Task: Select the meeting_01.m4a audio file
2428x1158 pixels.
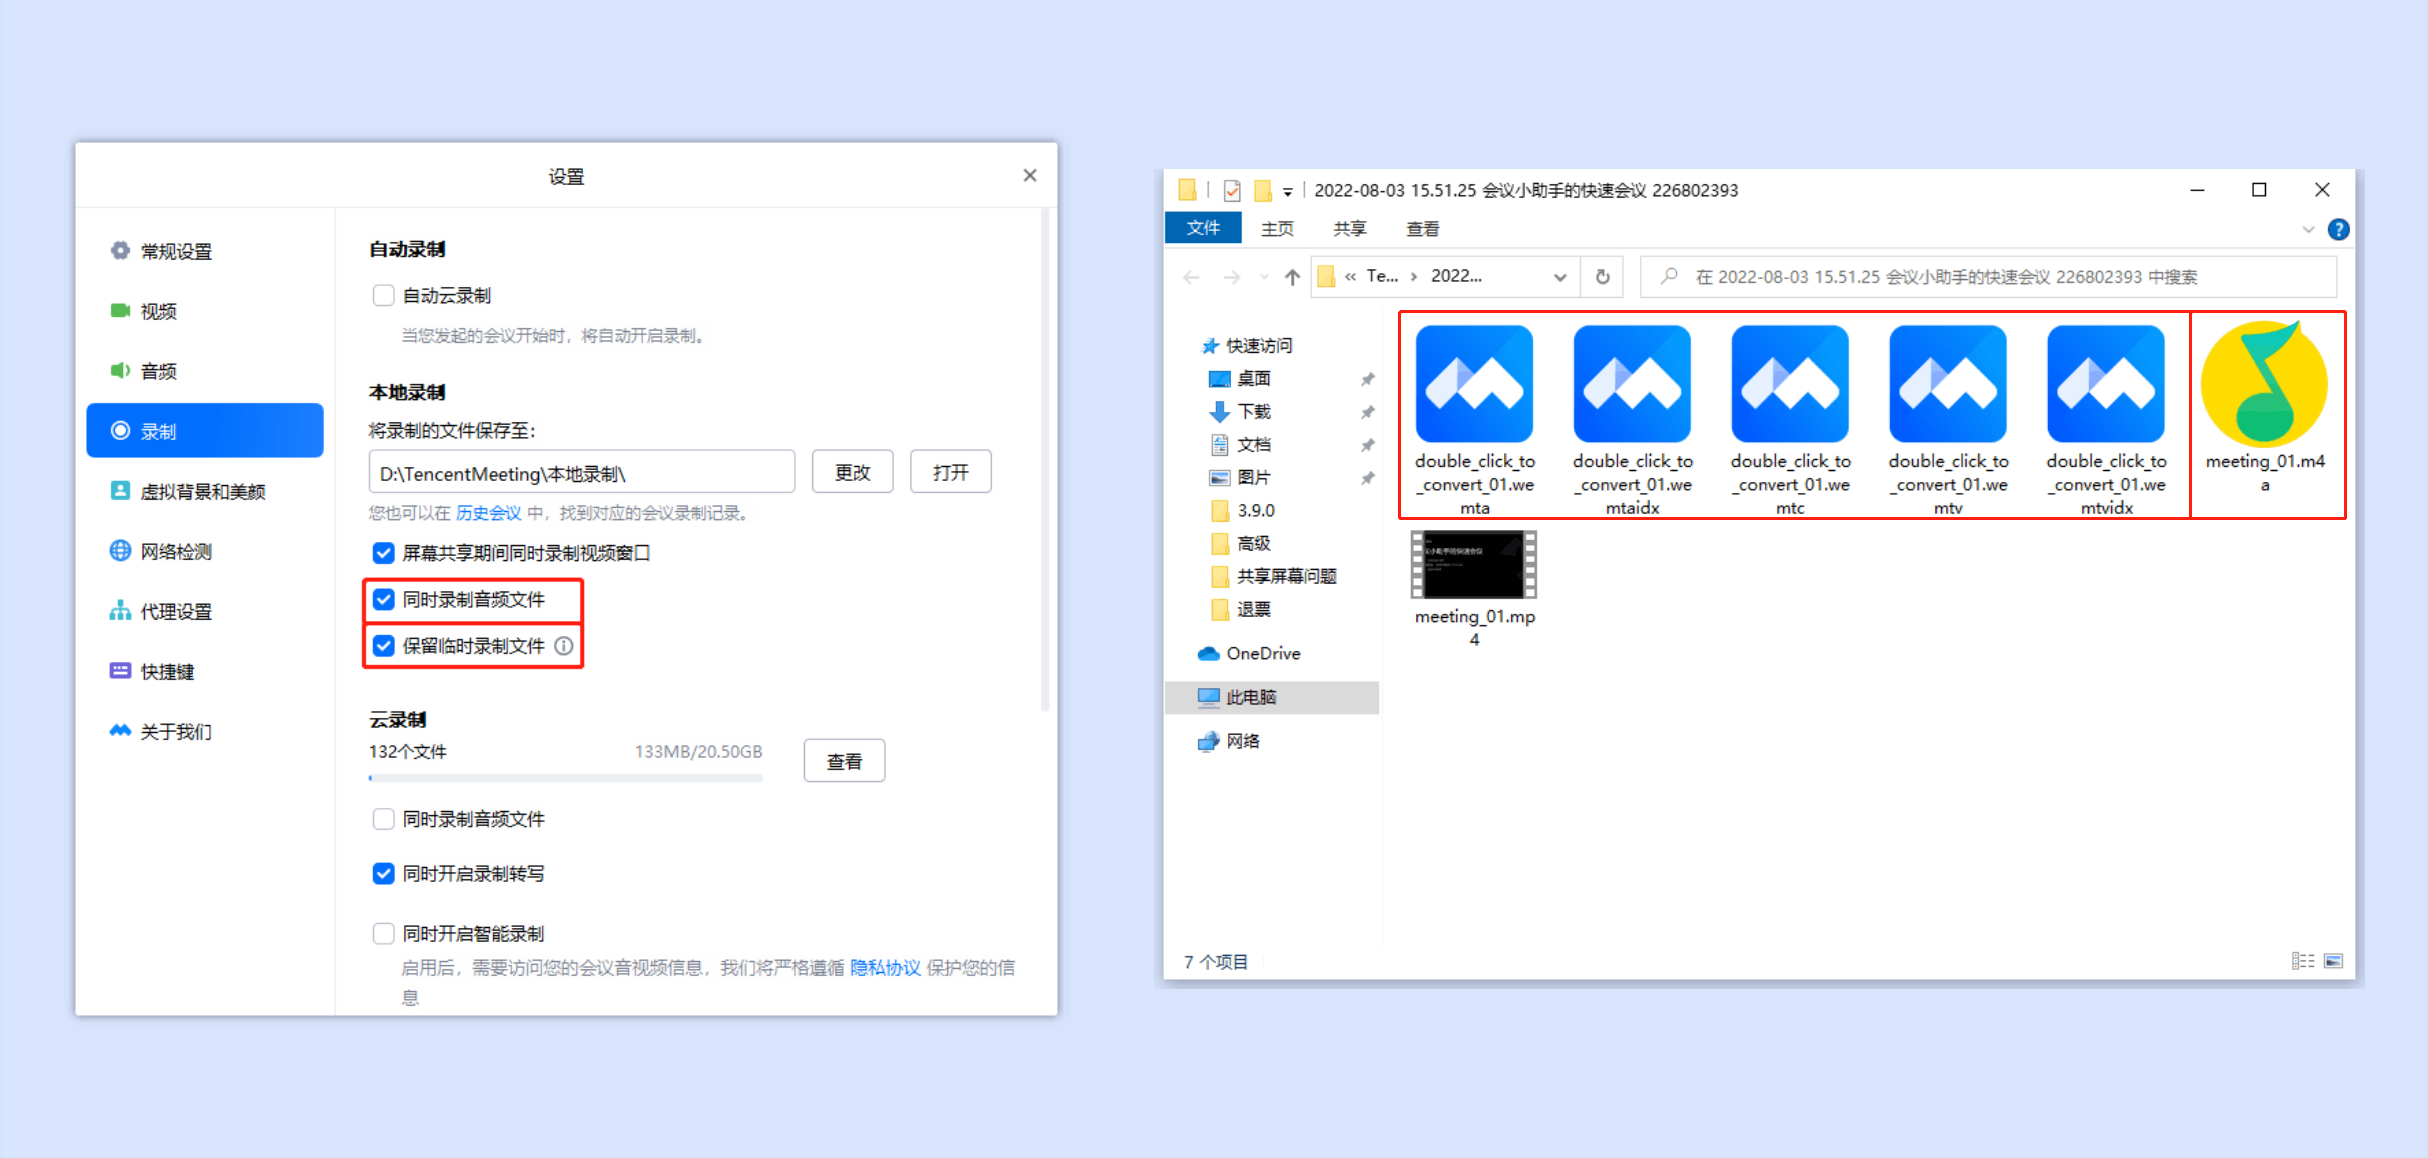Action: click(2265, 407)
